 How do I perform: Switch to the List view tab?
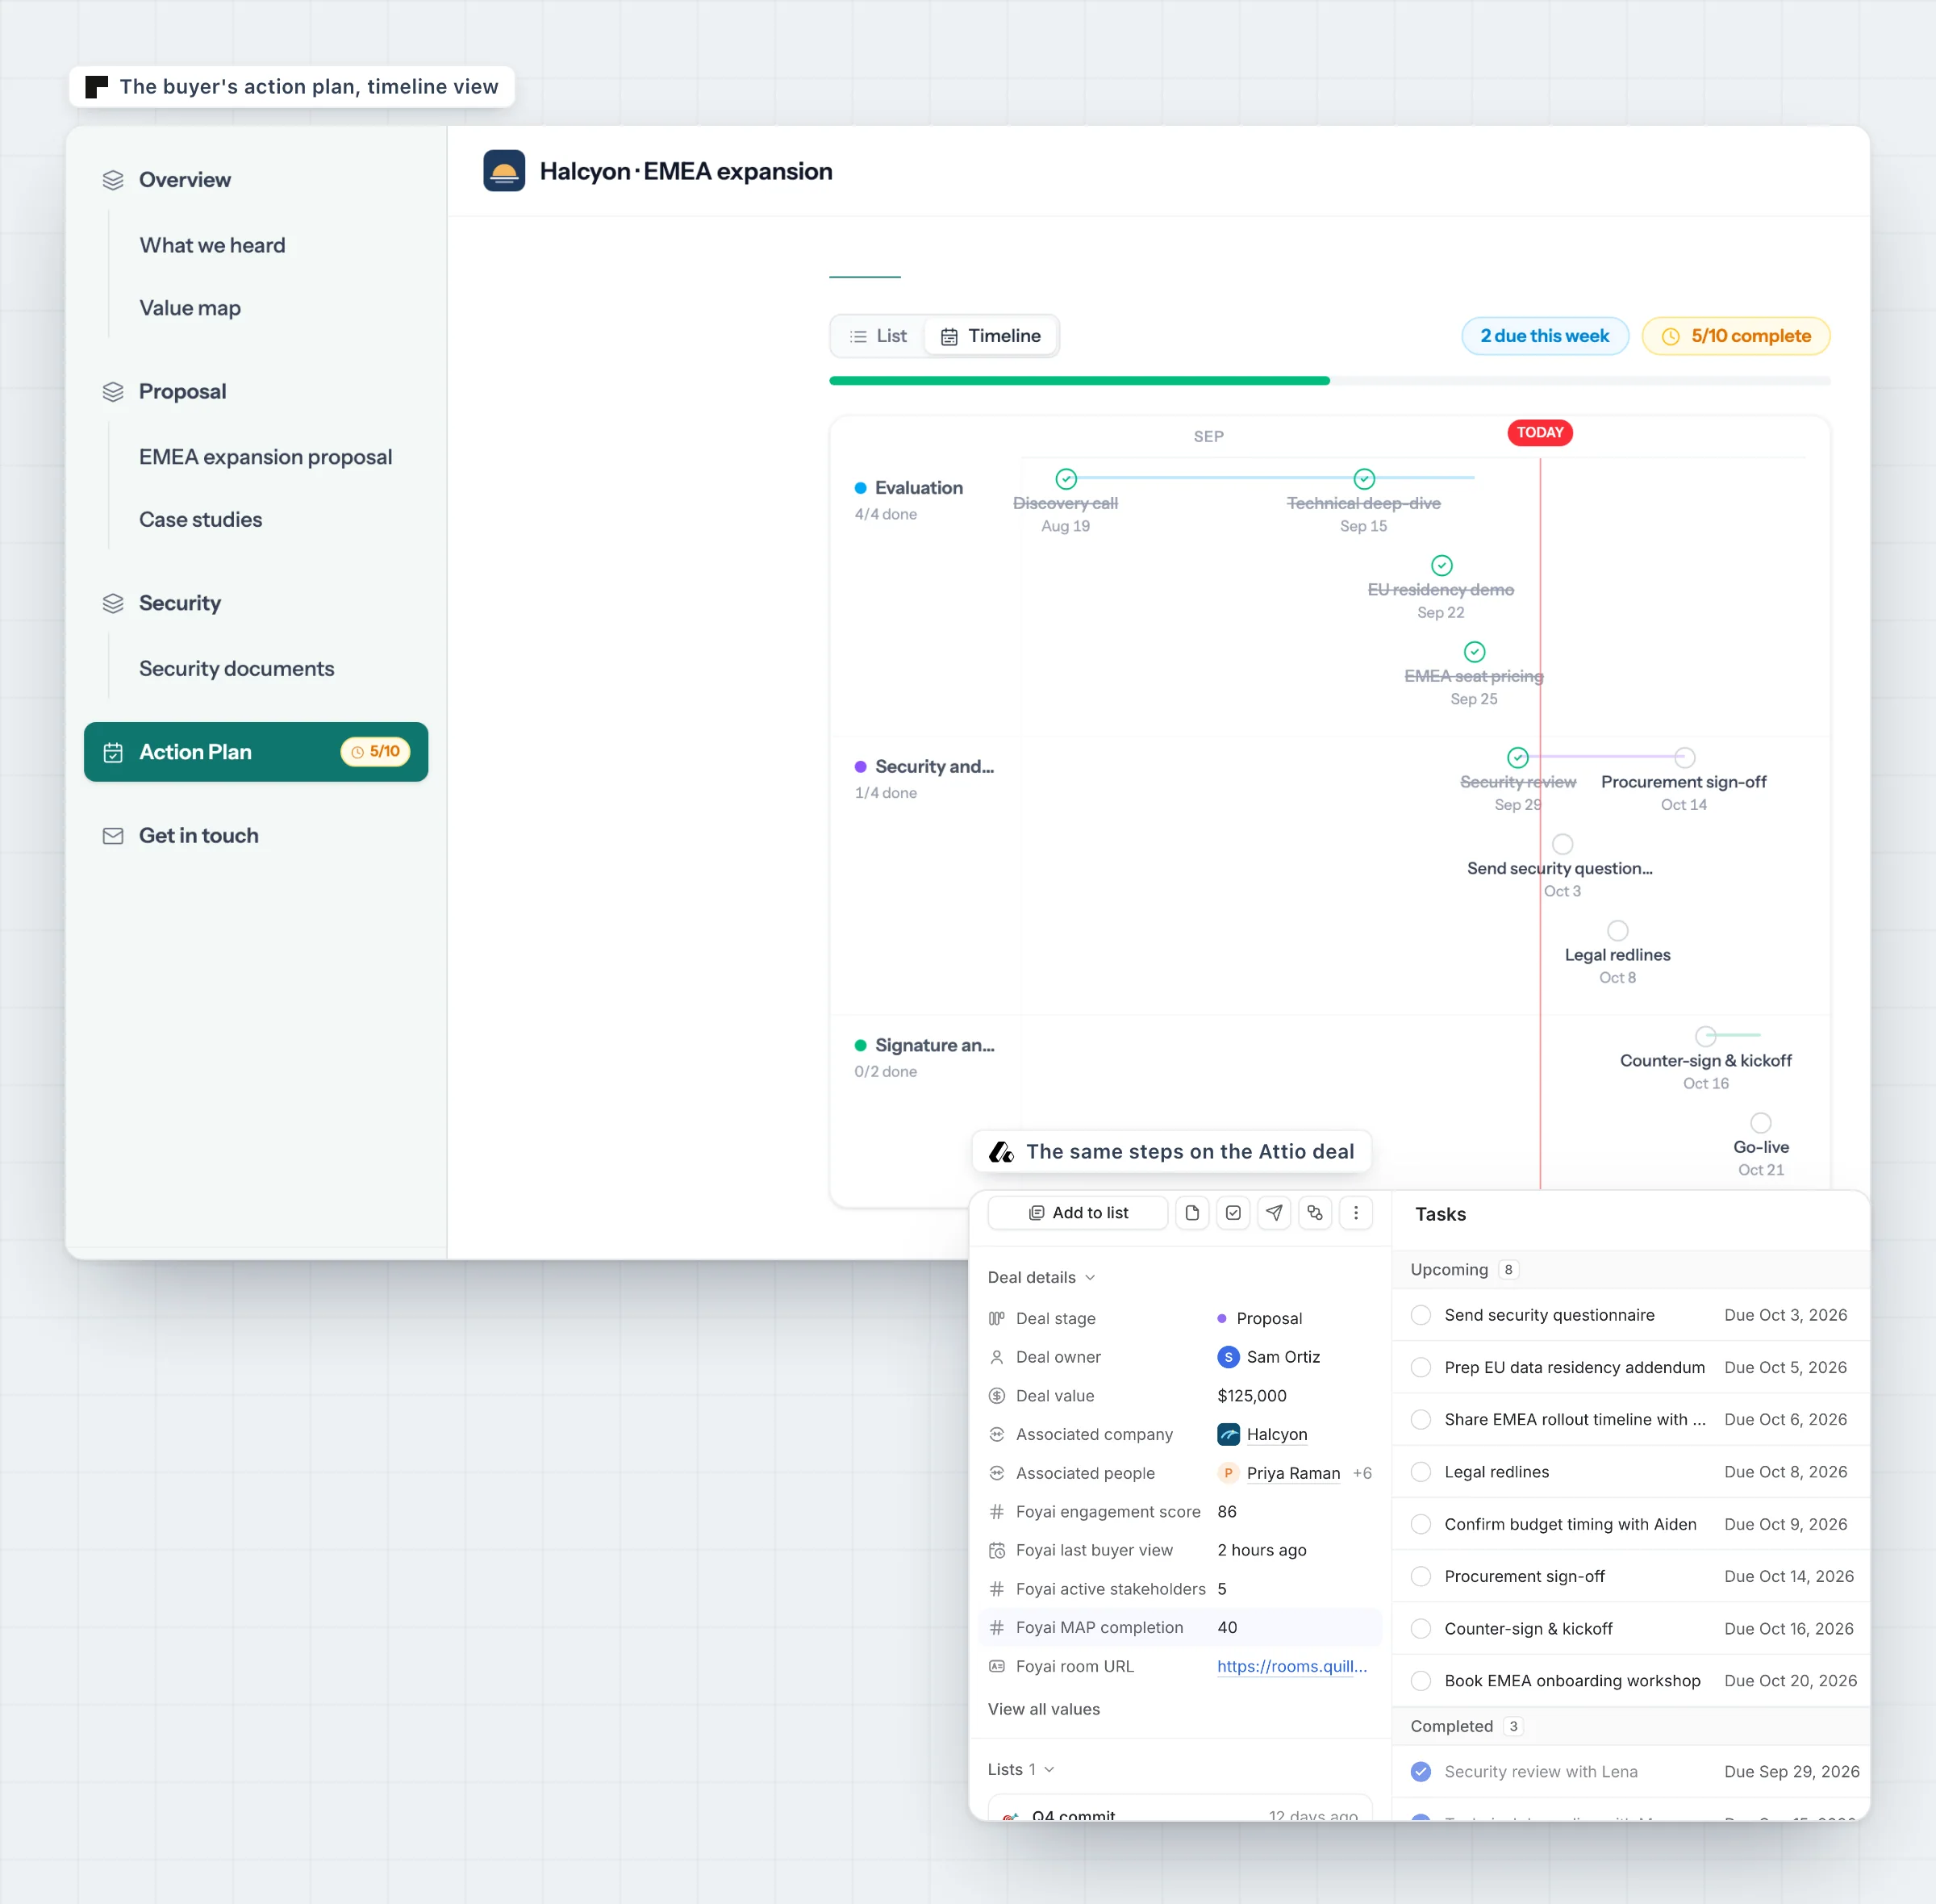point(878,336)
